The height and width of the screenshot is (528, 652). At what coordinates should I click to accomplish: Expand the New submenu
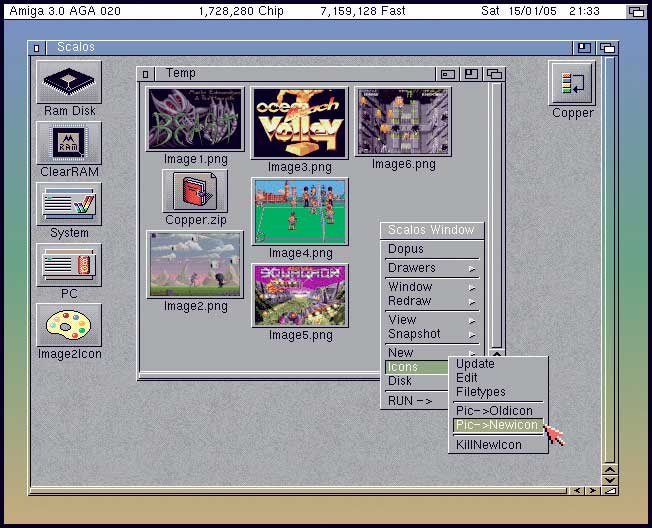click(x=432, y=353)
